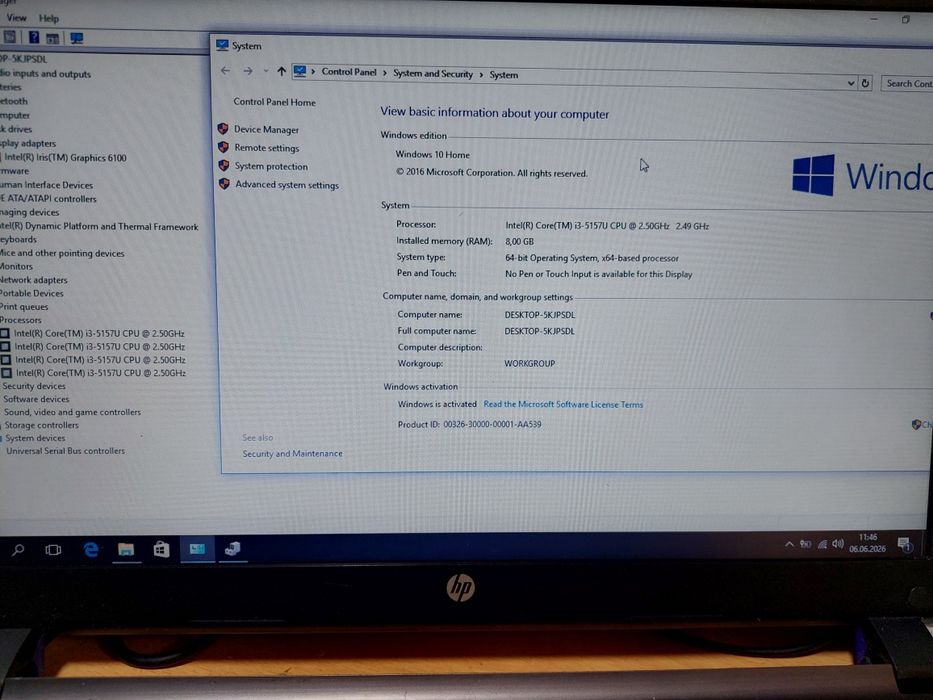Viewport: 933px width, 700px height.
Task: Select System devices category
Action: (35, 438)
